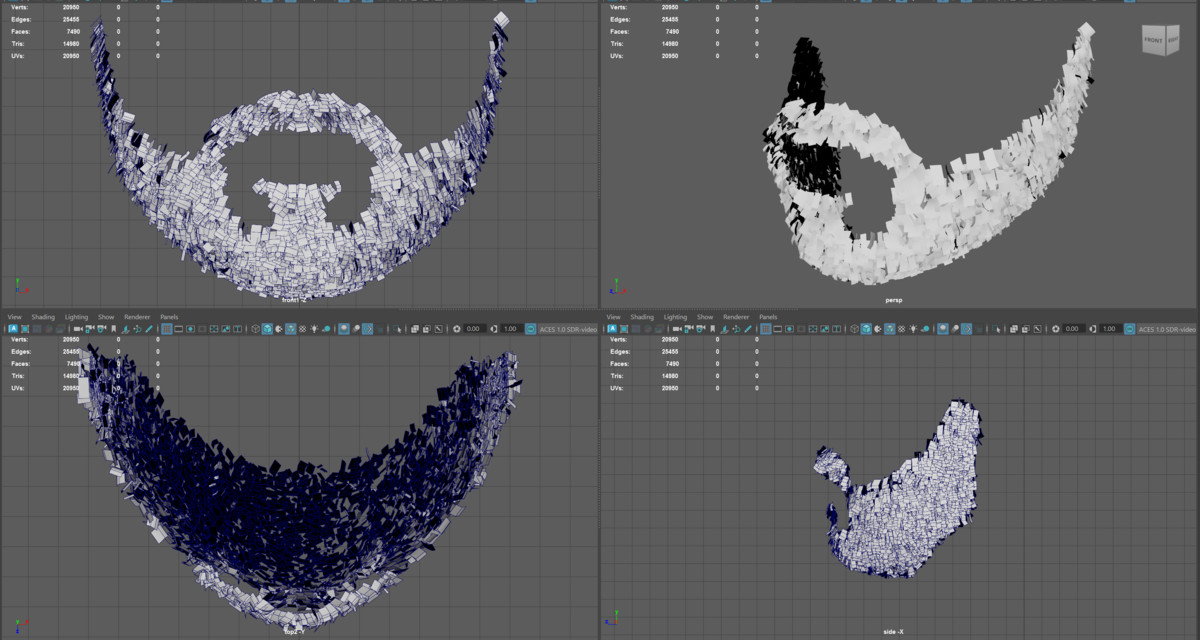Click the "side -X" viewport label
1200x640 pixels.
pyautogui.click(x=893, y=631)
